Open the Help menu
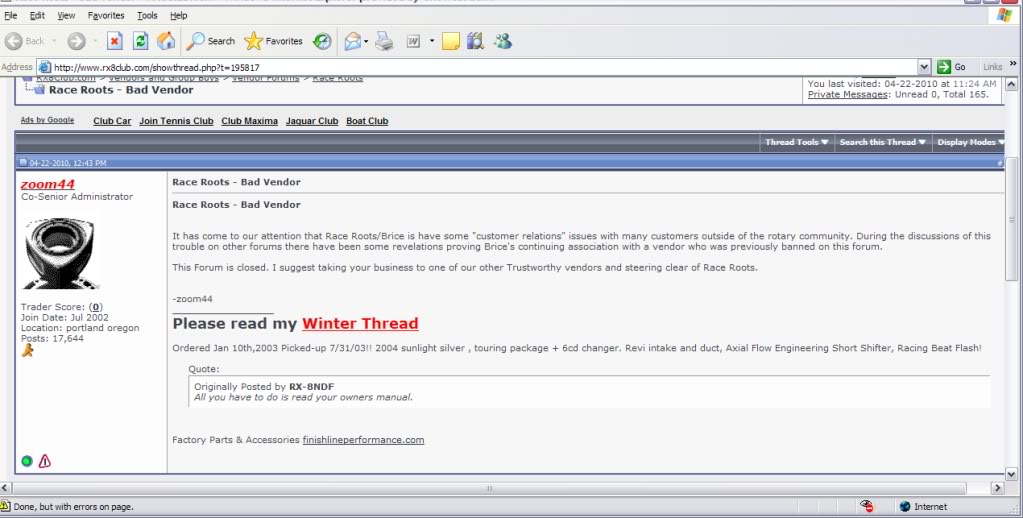This screenshot has height=518, width=1023. (178, 15)
